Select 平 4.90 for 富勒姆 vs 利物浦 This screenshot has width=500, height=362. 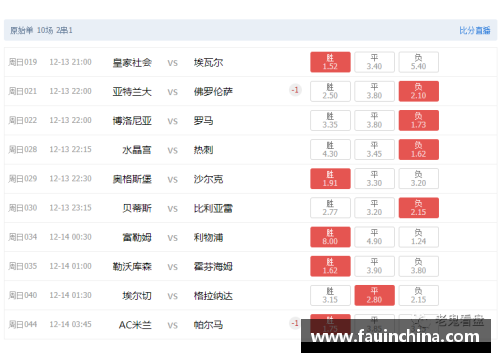[374, 237]
